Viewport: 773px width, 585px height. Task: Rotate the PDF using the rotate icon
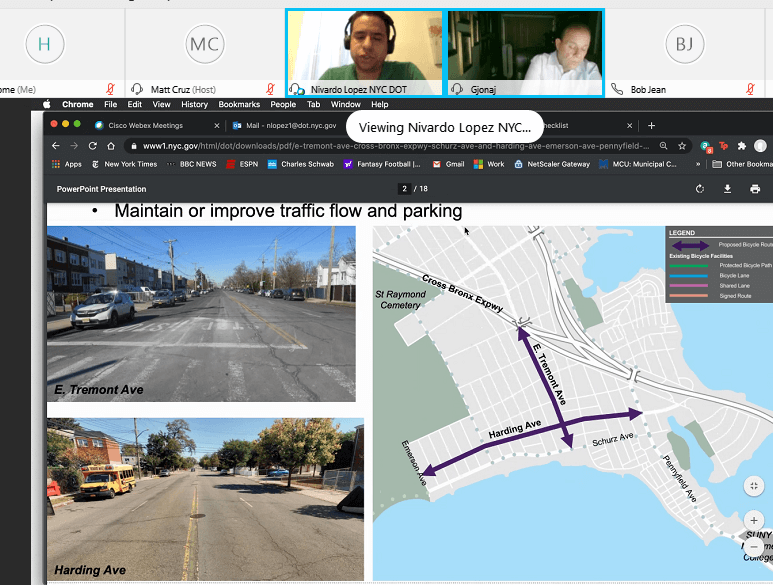coord(700,189)
